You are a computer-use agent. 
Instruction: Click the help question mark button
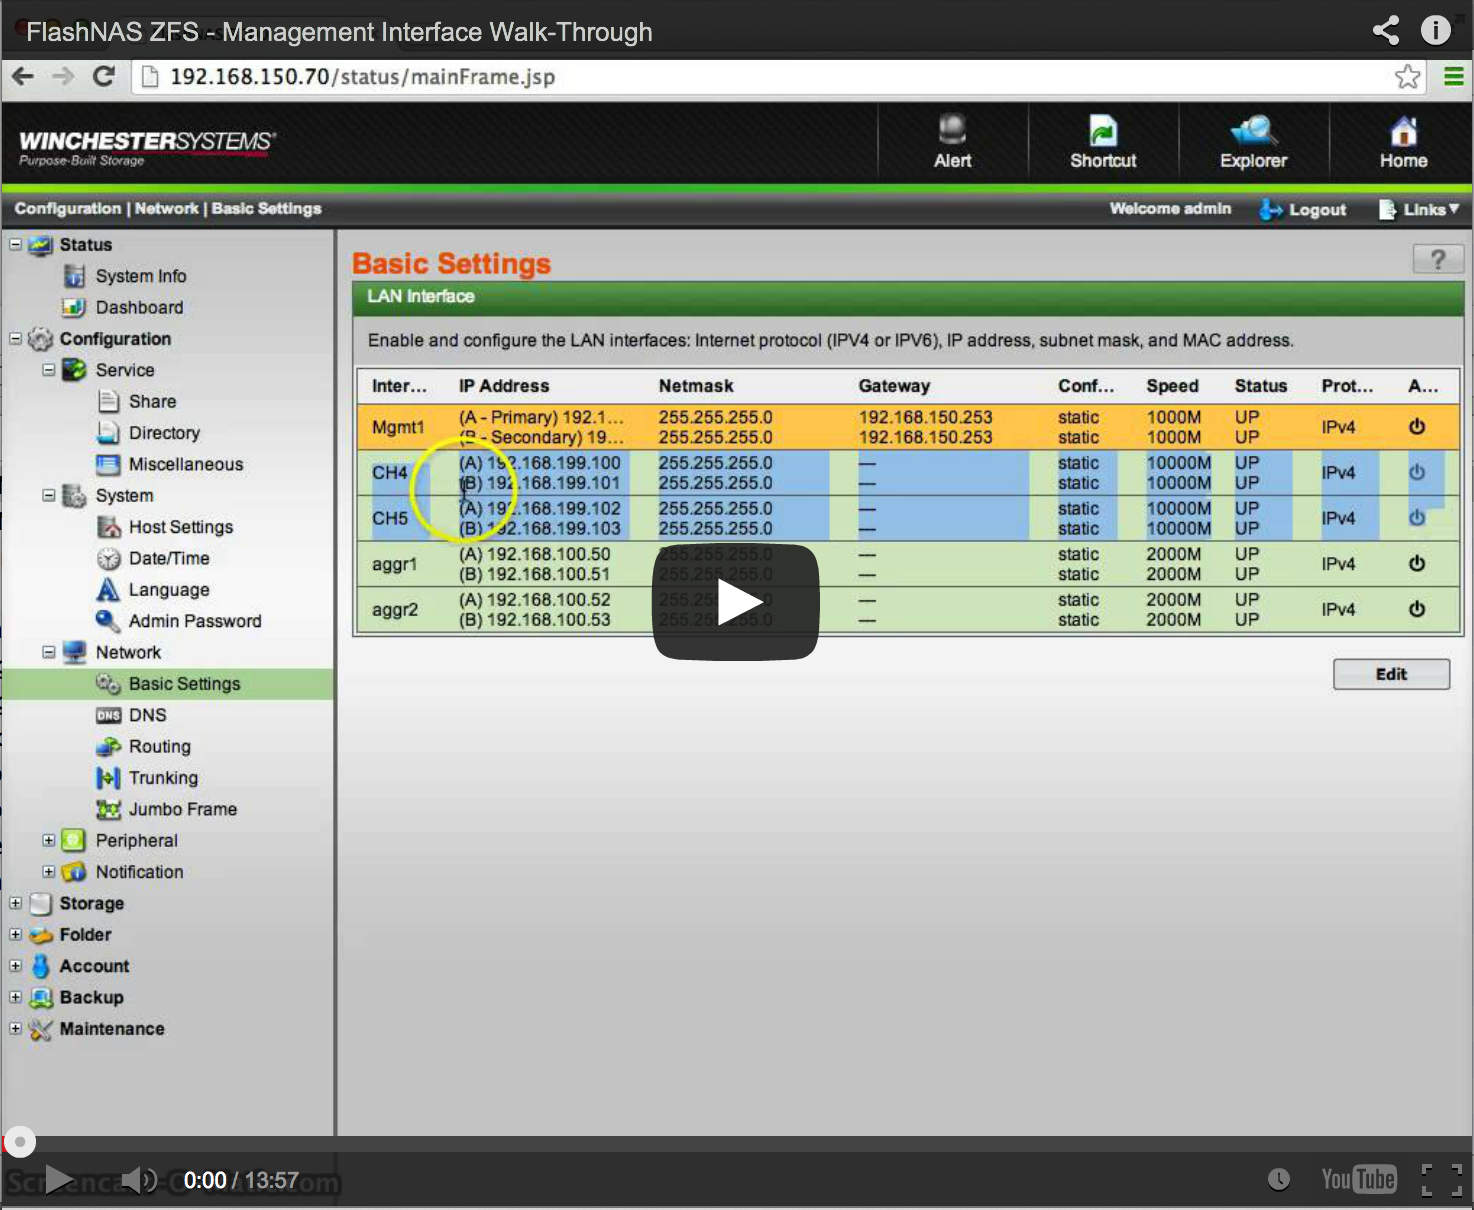coord(1438,260)
